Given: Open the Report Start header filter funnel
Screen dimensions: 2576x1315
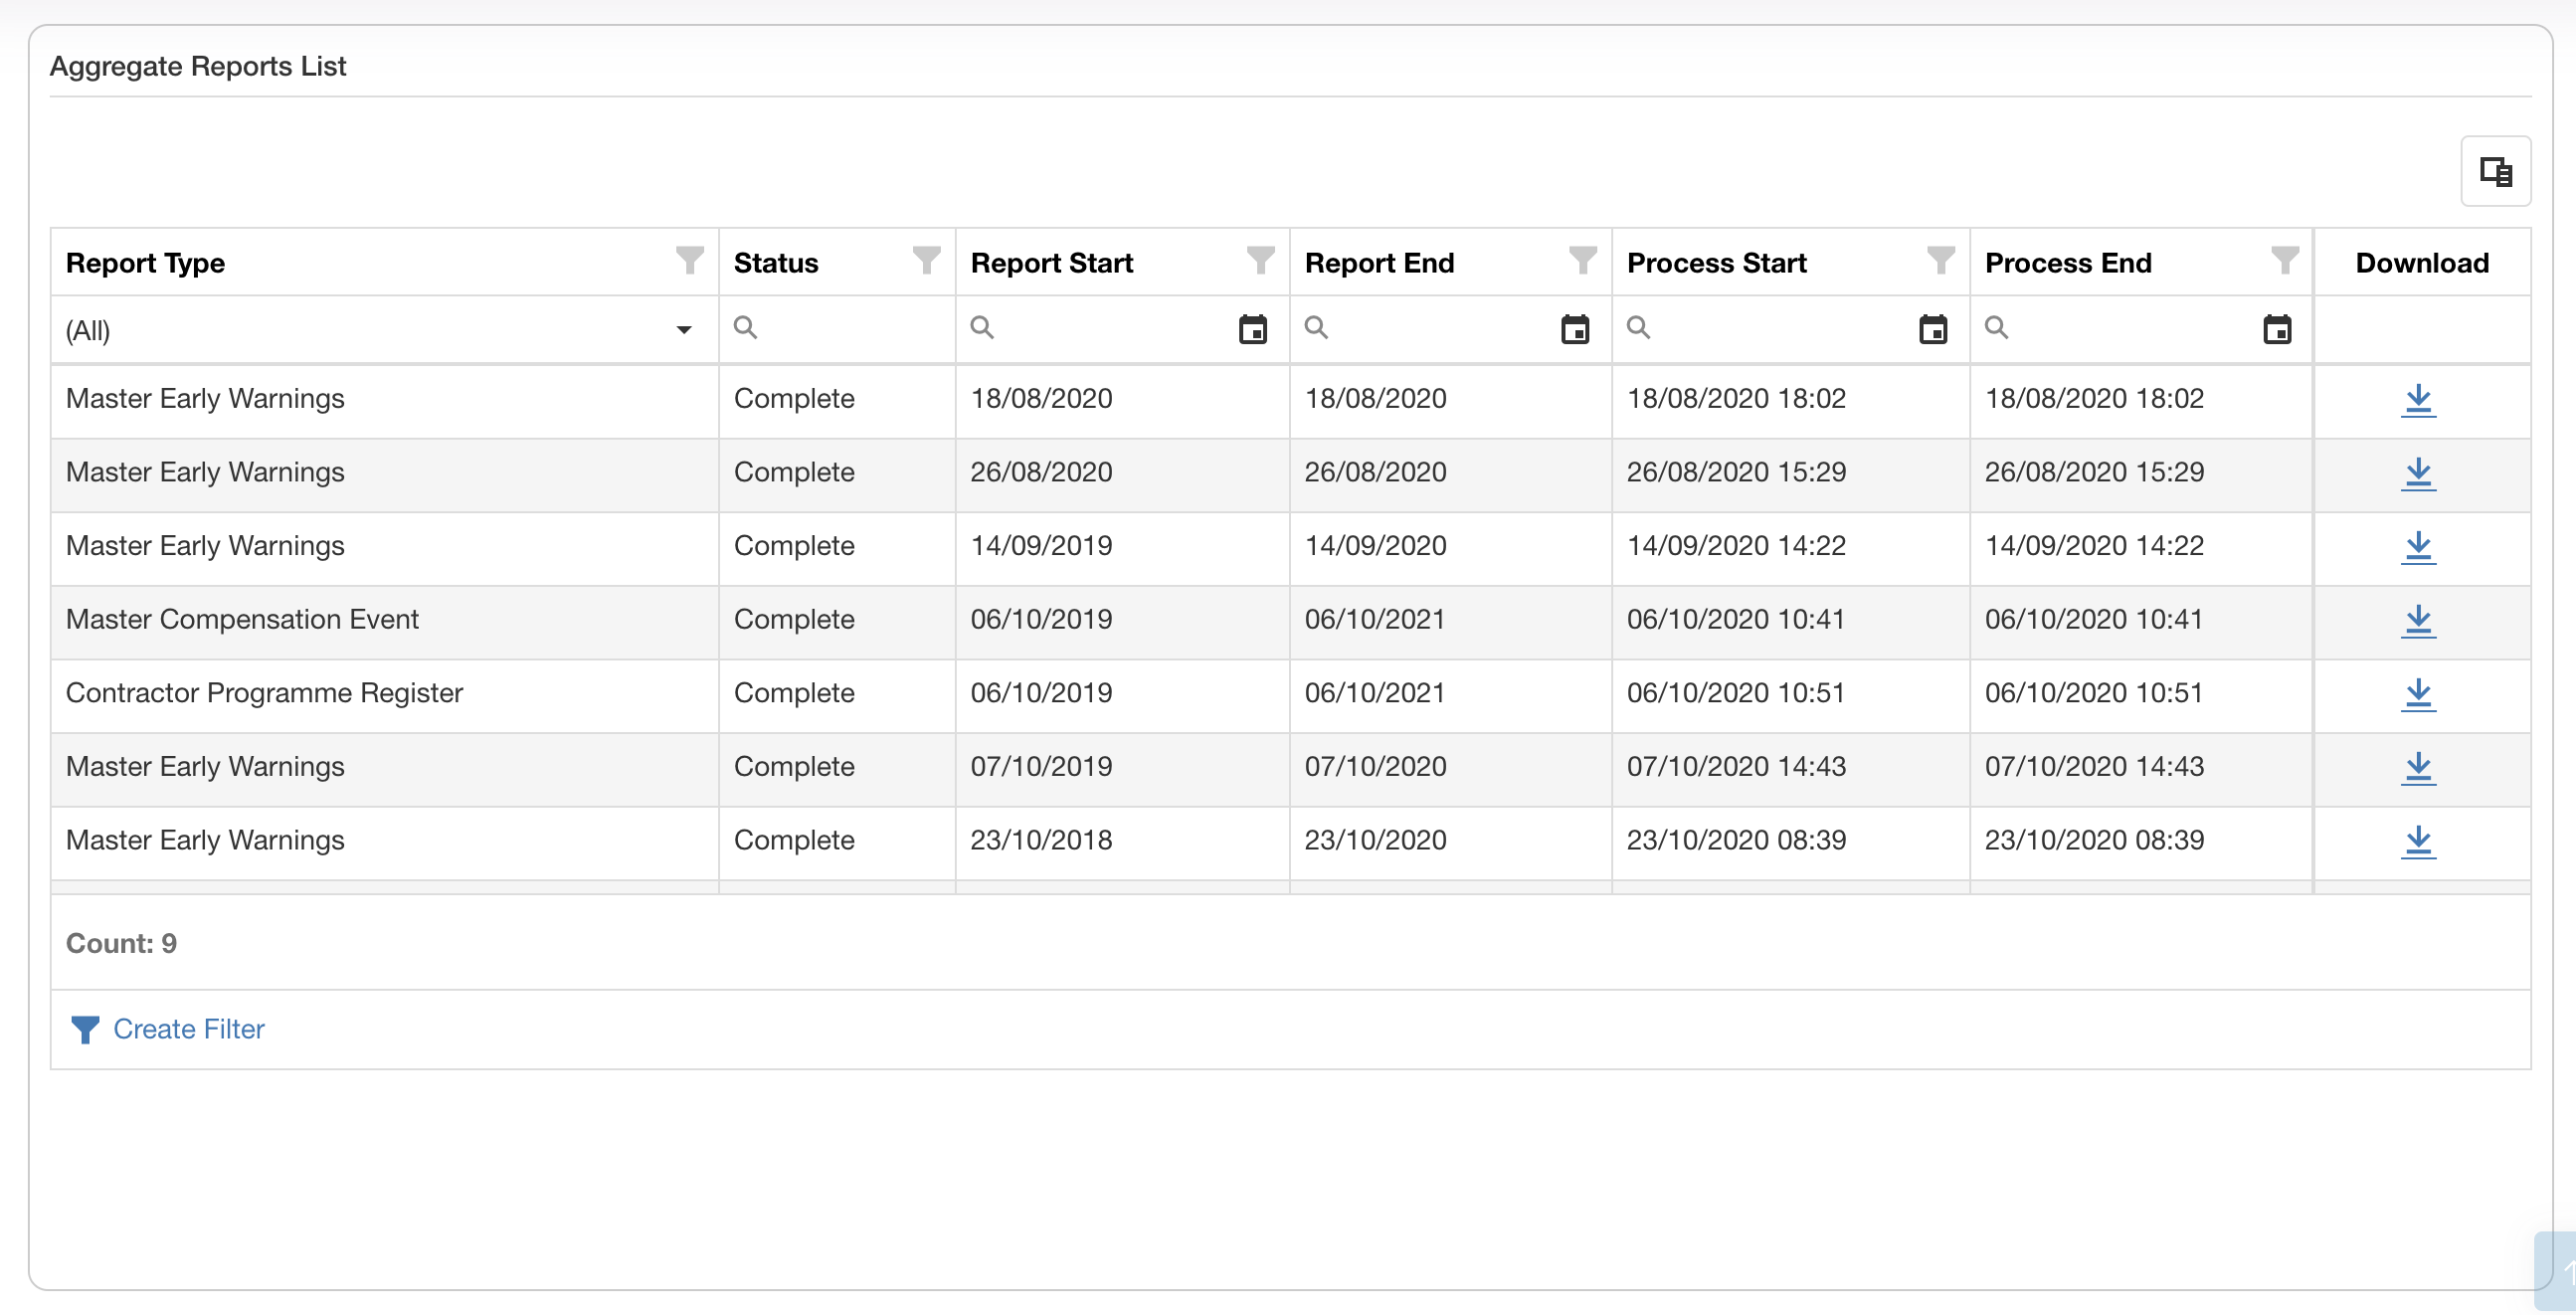Looking at the screenshot, I should [x=1260, y=261].
